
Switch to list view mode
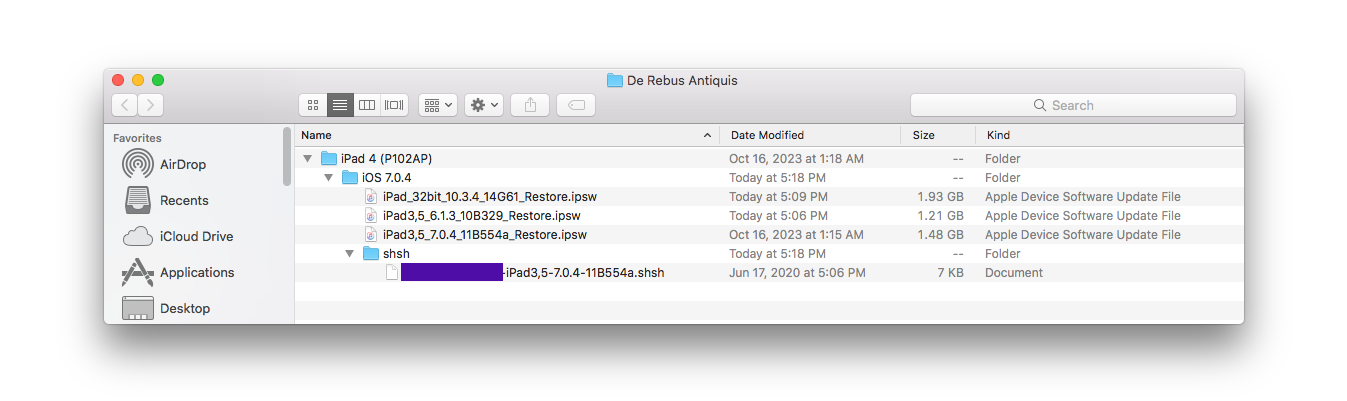340,104
